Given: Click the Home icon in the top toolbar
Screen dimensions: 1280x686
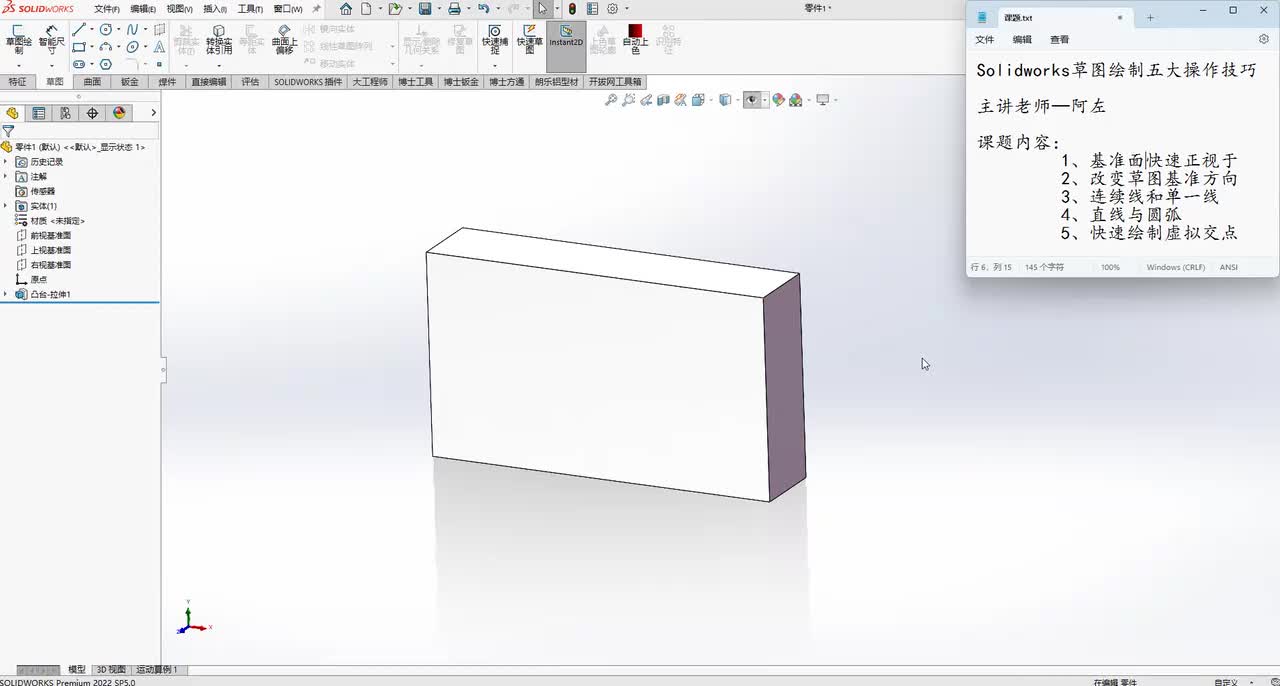Looking at the screenshot, I should 346,9.
